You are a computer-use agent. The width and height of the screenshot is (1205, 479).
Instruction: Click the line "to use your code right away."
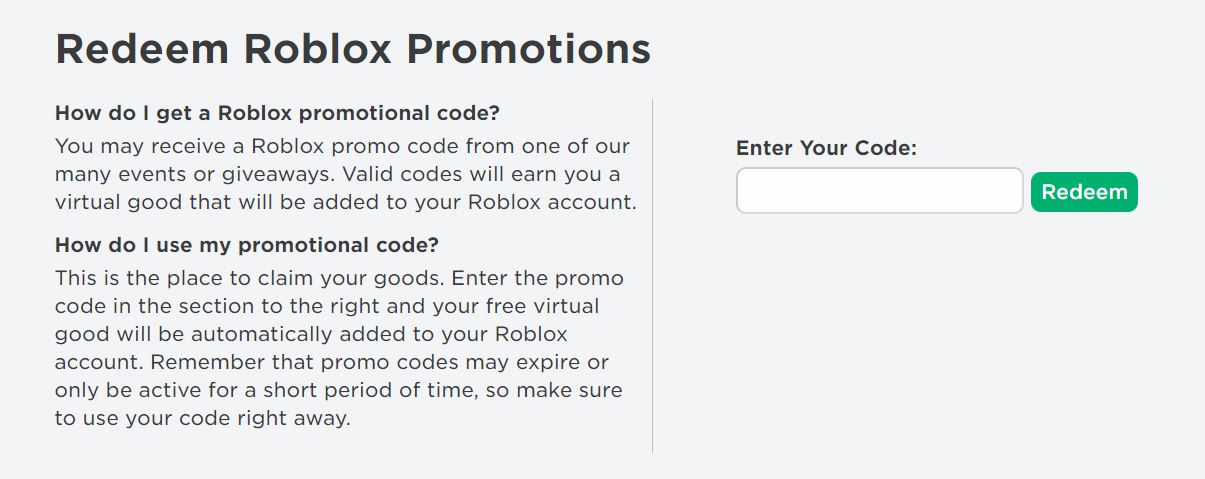203,418
